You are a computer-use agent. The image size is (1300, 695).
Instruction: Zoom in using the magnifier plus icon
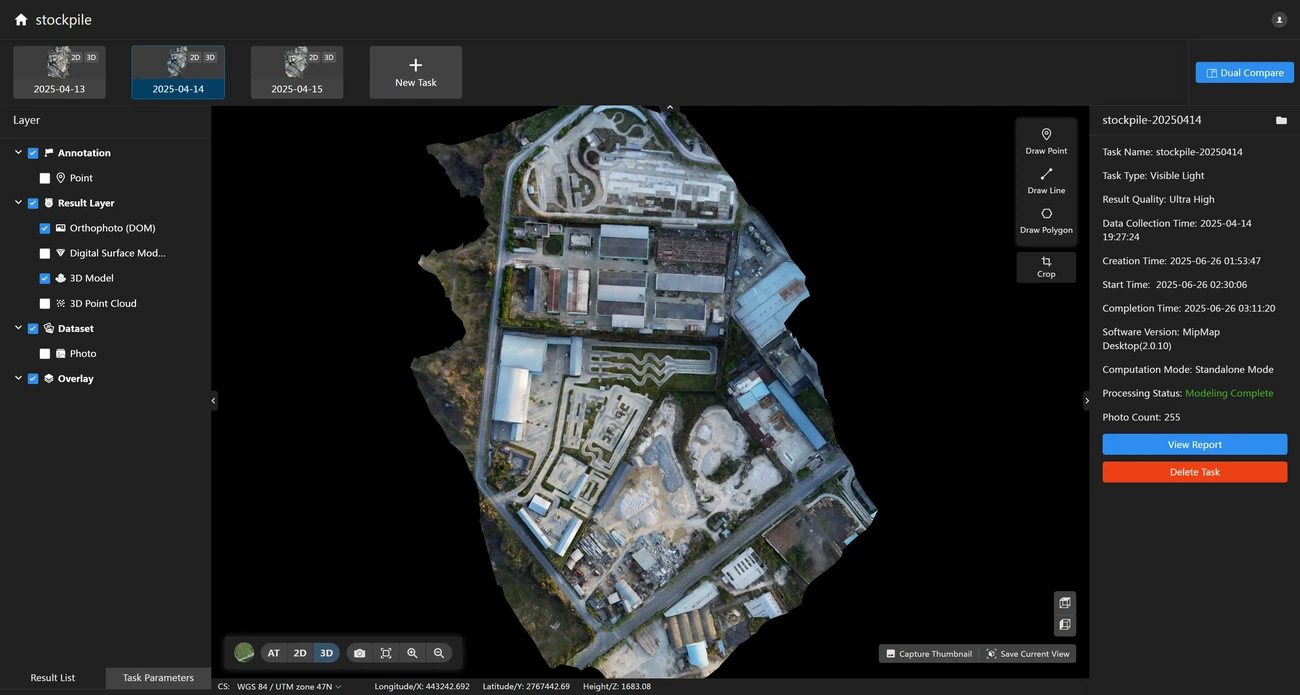point(412,653)
